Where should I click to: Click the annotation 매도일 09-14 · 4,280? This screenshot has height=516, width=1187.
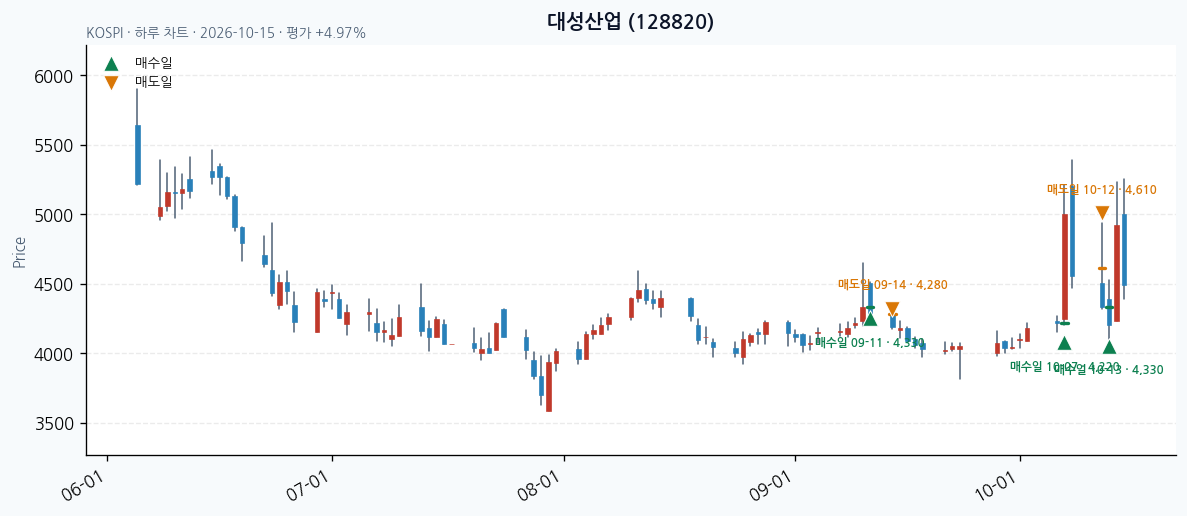(x=893, y=284)
